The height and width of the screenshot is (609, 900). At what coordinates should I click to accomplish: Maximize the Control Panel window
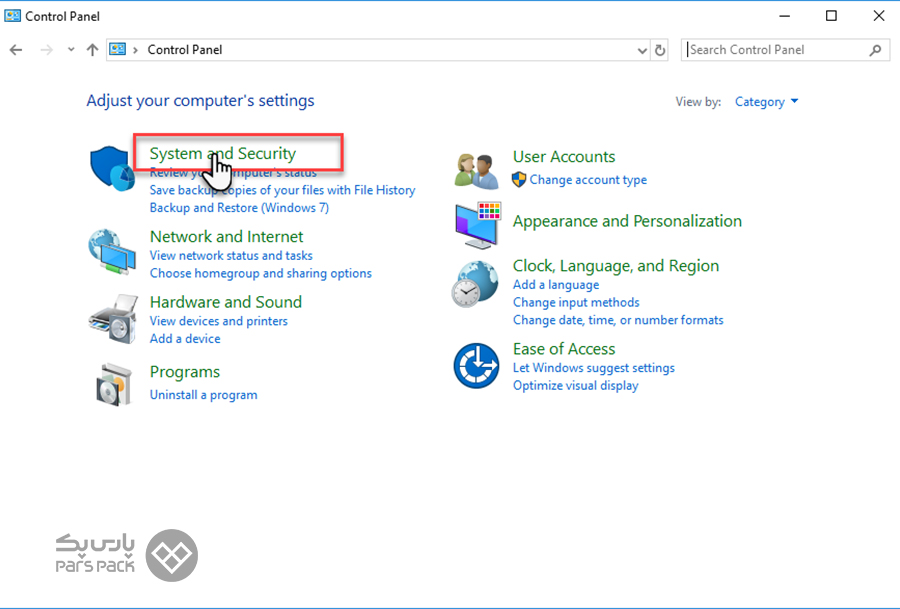tap(831, 16)
